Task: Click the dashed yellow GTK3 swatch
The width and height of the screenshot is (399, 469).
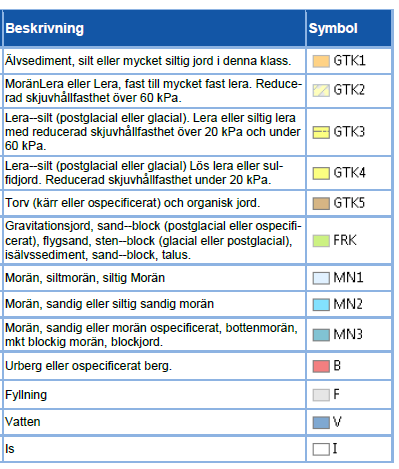Action: 321,132
